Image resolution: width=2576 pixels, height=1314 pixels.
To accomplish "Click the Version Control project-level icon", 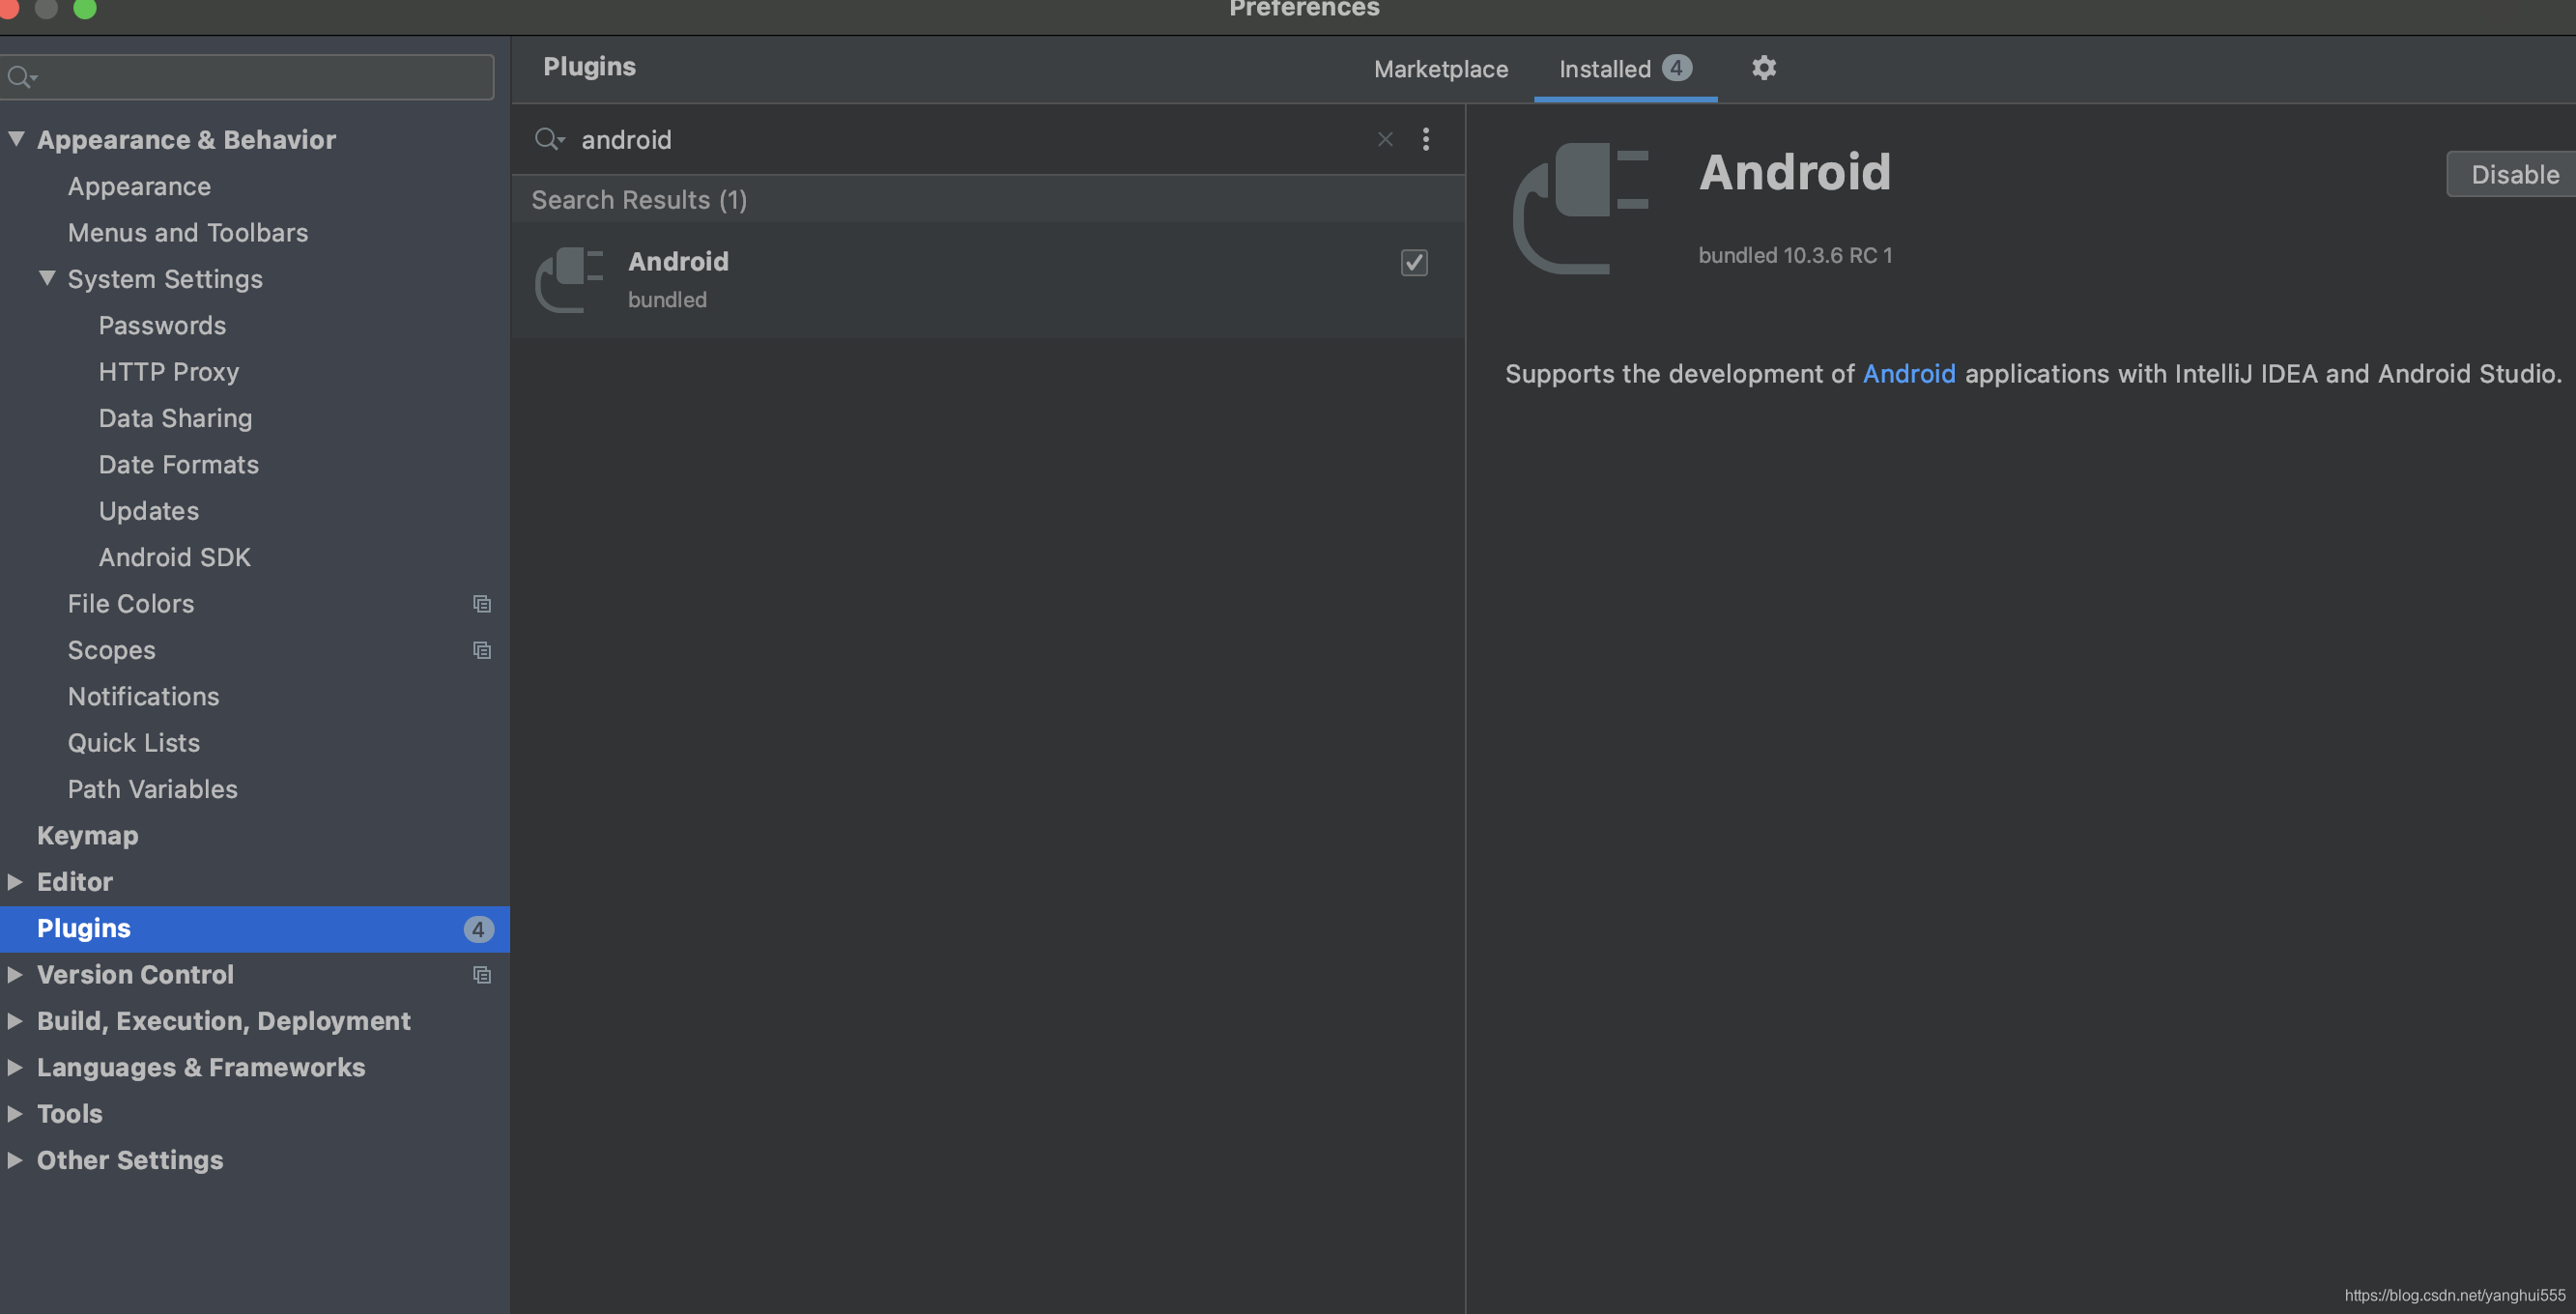I will click(482, 975).
